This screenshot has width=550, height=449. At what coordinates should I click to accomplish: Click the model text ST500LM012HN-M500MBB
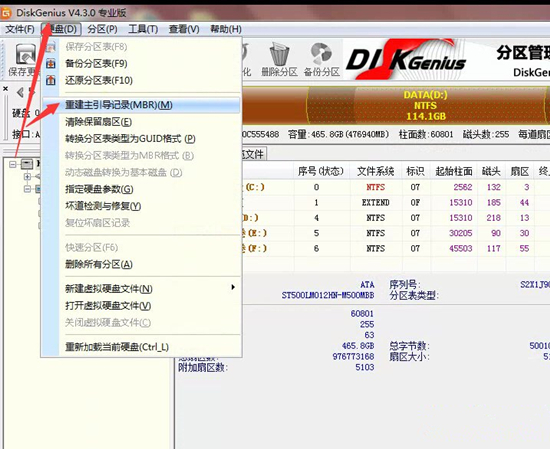coord(328,295)
